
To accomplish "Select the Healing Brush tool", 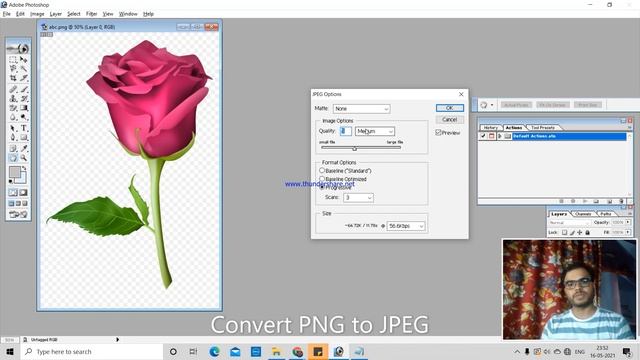I will coord(13,89).
